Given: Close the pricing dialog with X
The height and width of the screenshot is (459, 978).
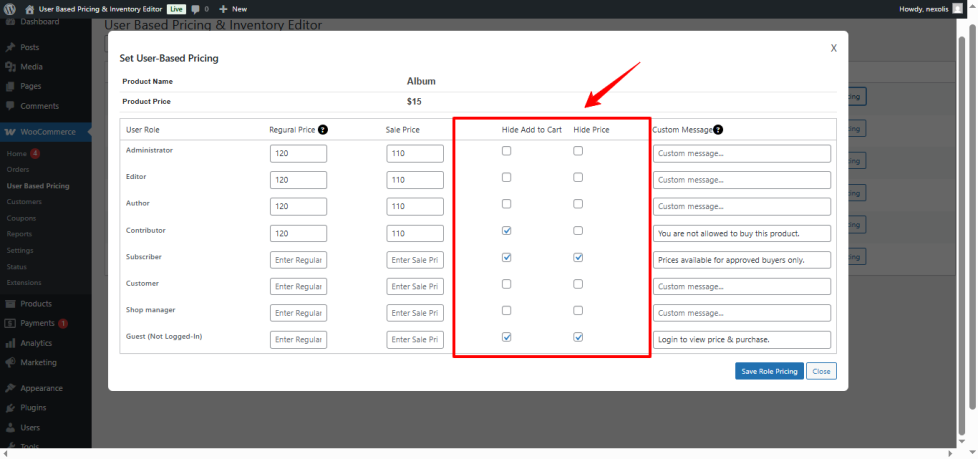Looking at the screenshot, I should tap(833, 48).
